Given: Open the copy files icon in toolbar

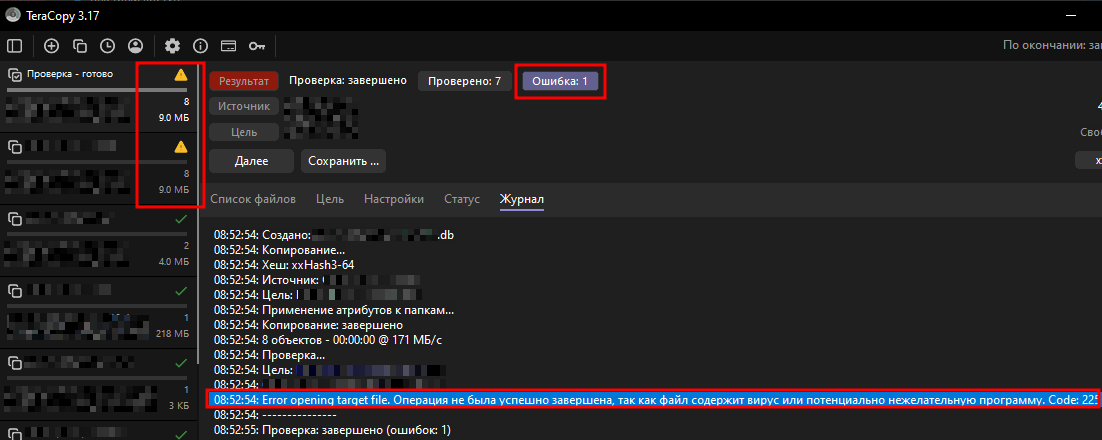Looking at the screenshot, I should tap(79, 46).
